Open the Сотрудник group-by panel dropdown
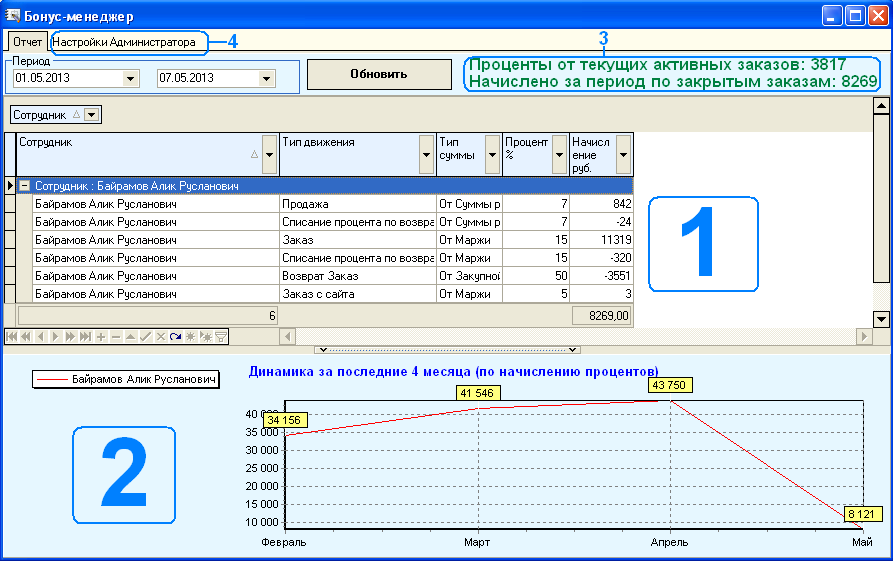Screen dimensions: 893x561 coord(92,115)
